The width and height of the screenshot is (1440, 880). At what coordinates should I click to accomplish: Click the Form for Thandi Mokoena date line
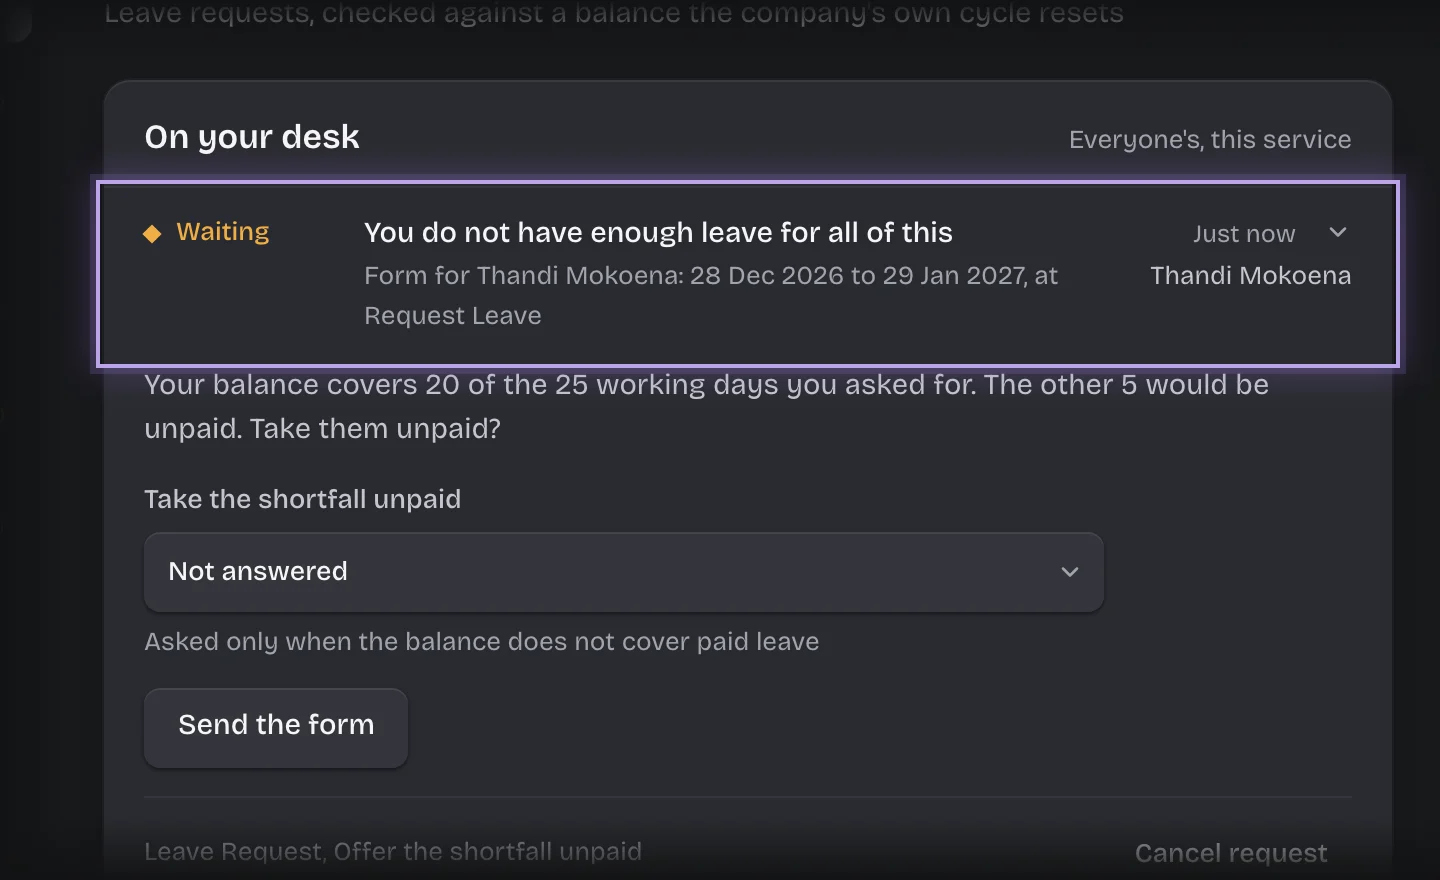click(x=711, y=275)
